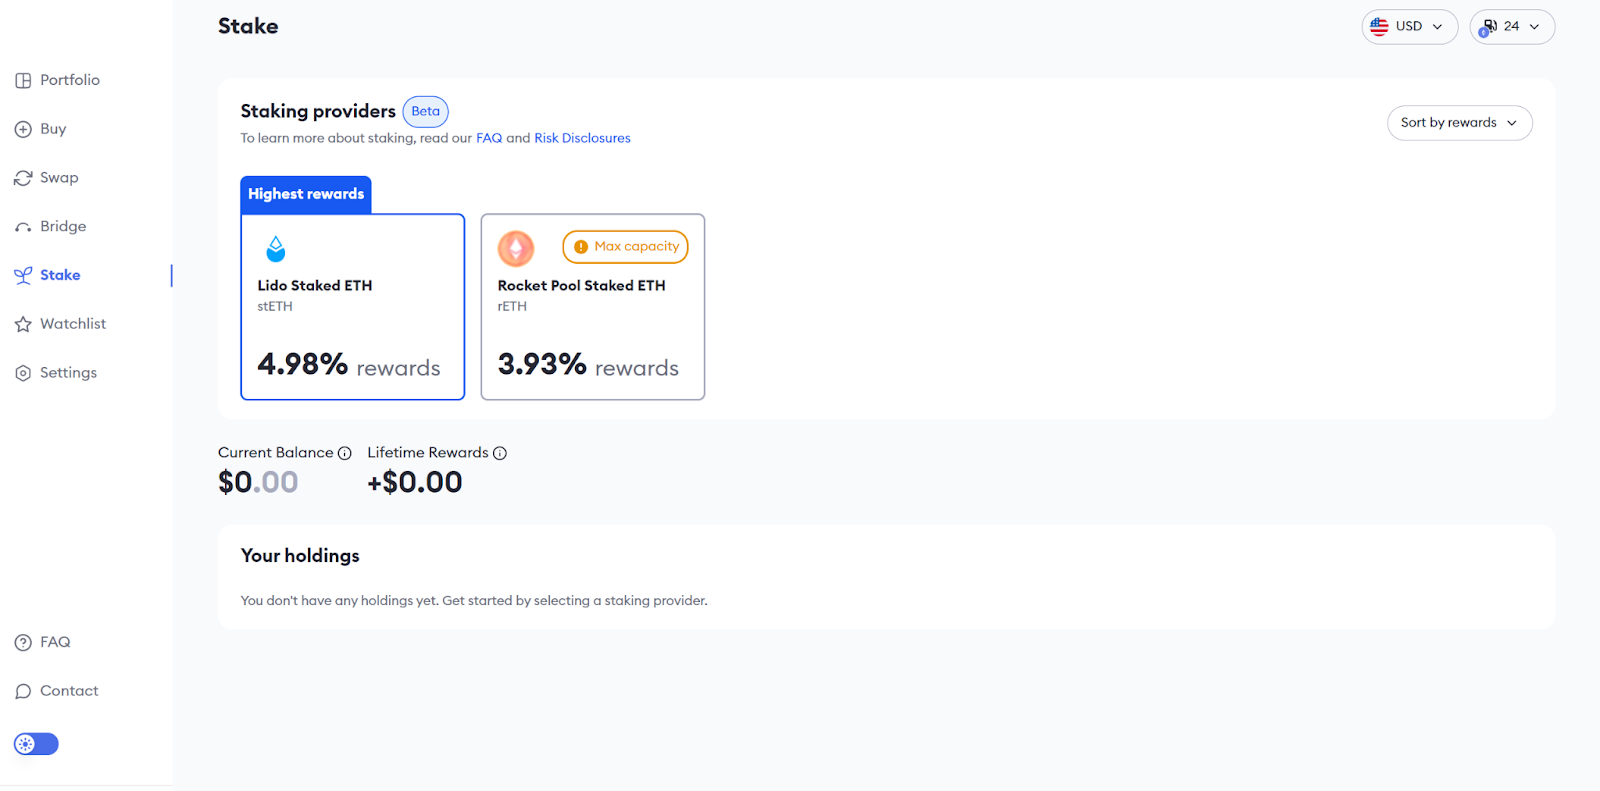
Task: Toggle the light/dark theme switch
Action: click(36, 744)
